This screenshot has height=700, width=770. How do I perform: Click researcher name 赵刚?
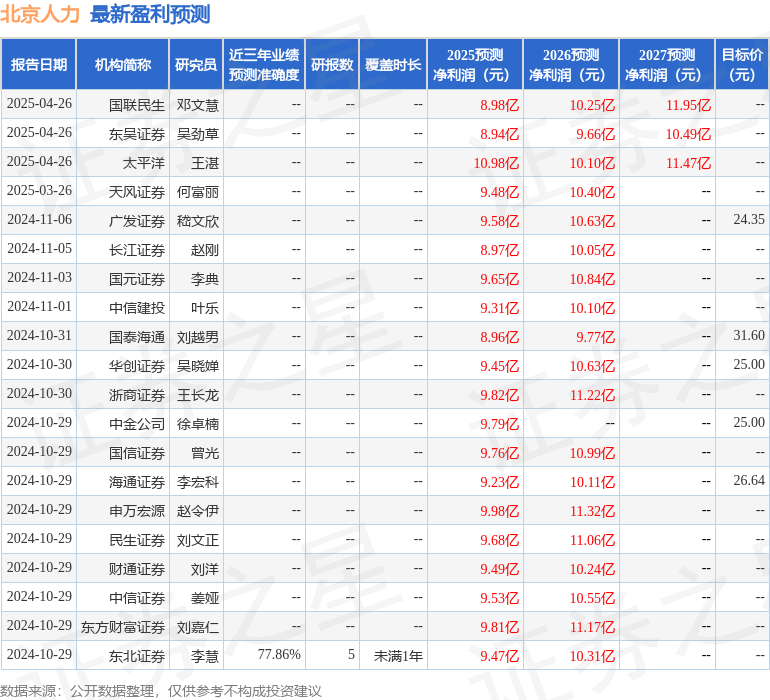click(x=205, y=250)
